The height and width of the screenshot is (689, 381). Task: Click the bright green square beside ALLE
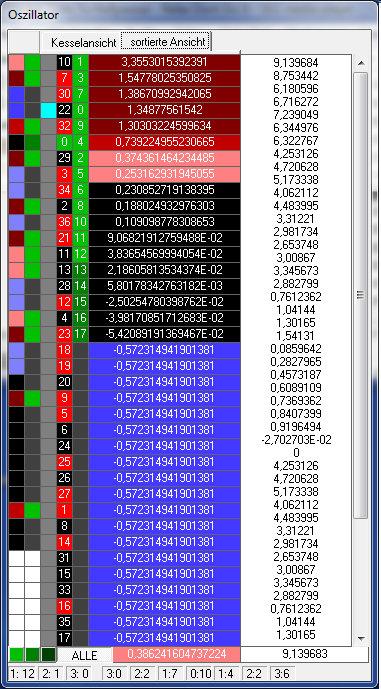click(17, 655)
